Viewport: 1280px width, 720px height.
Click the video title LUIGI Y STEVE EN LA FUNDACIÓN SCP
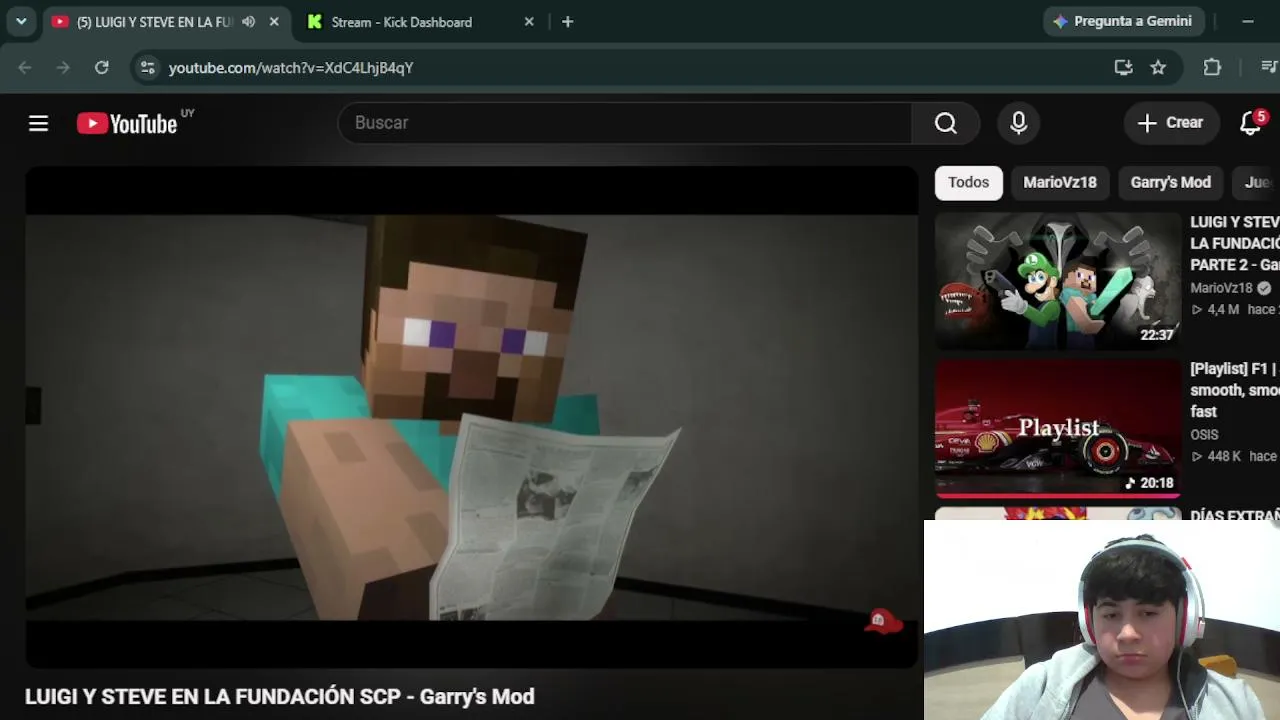coord(280,697)
